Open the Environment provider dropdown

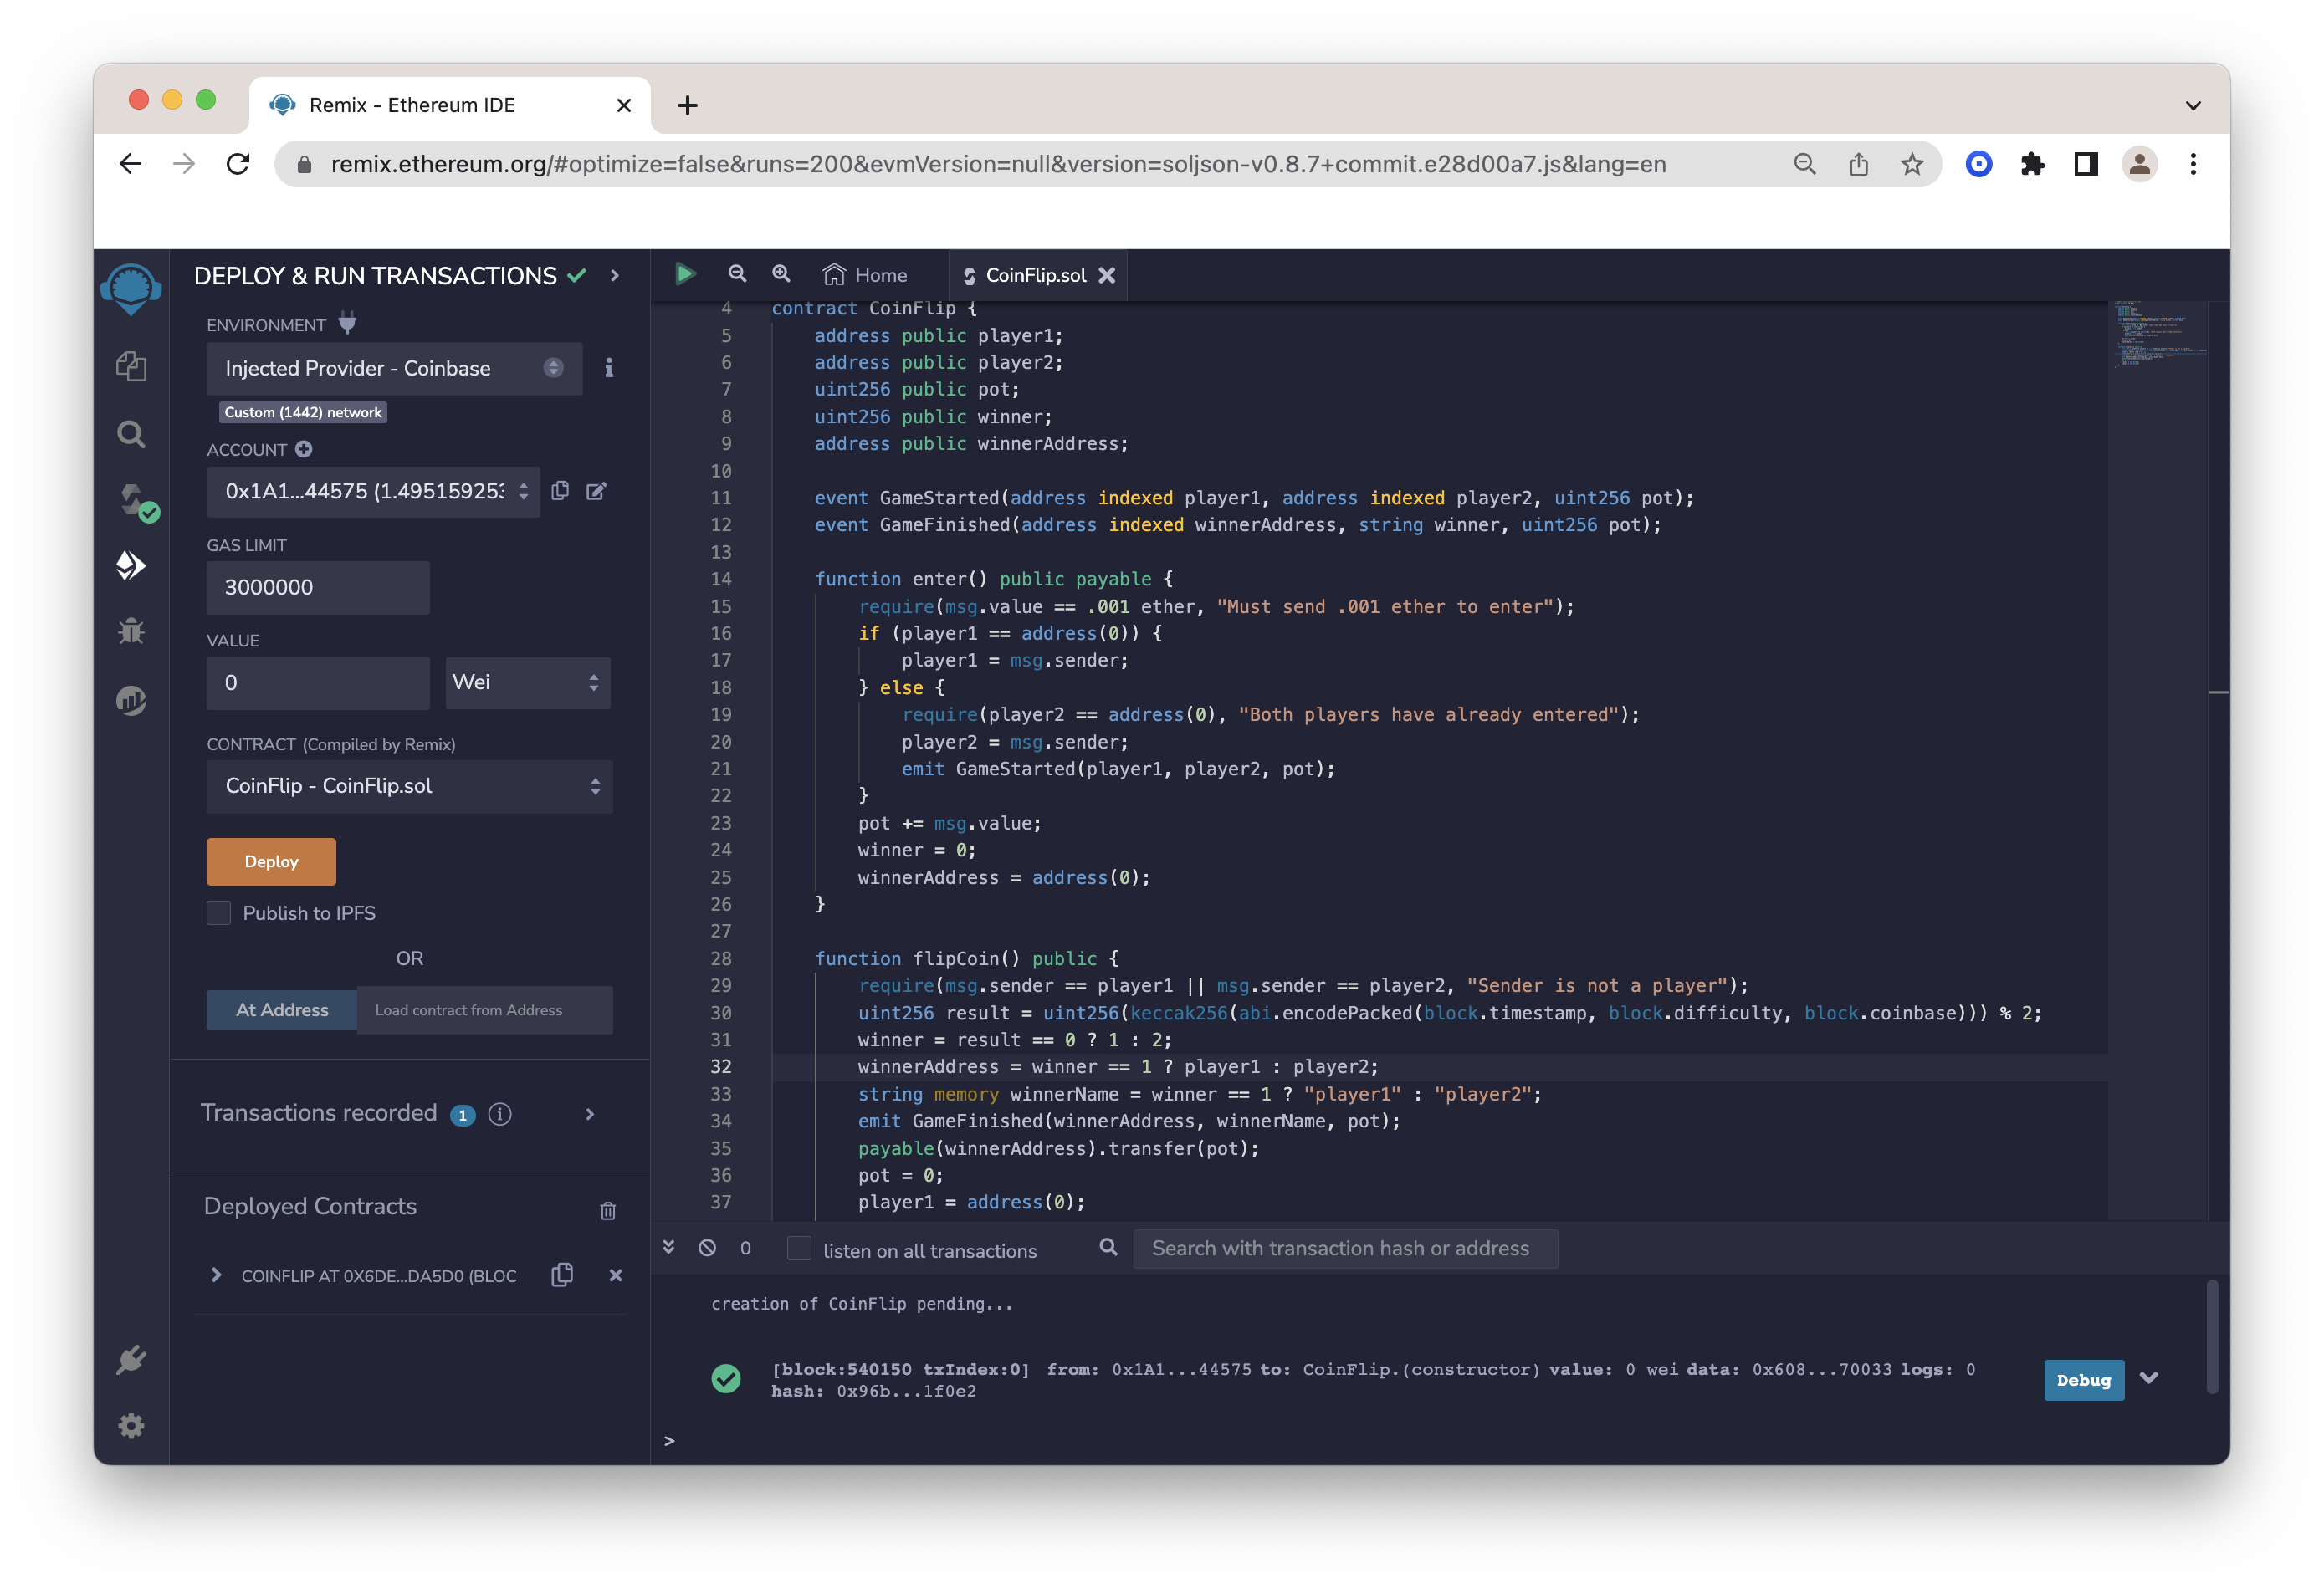tap(393, 368)
